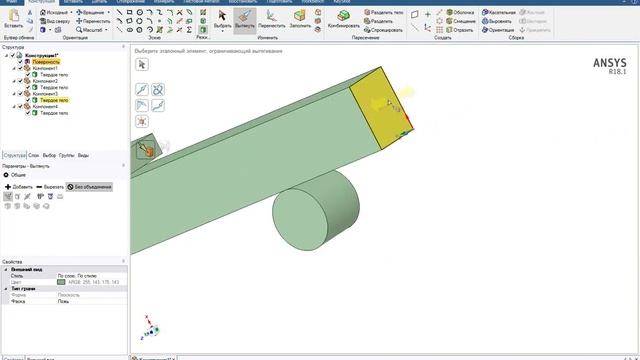
Task: Collapse the Конструкция1 root node
Action: click(x=6, y=55)
